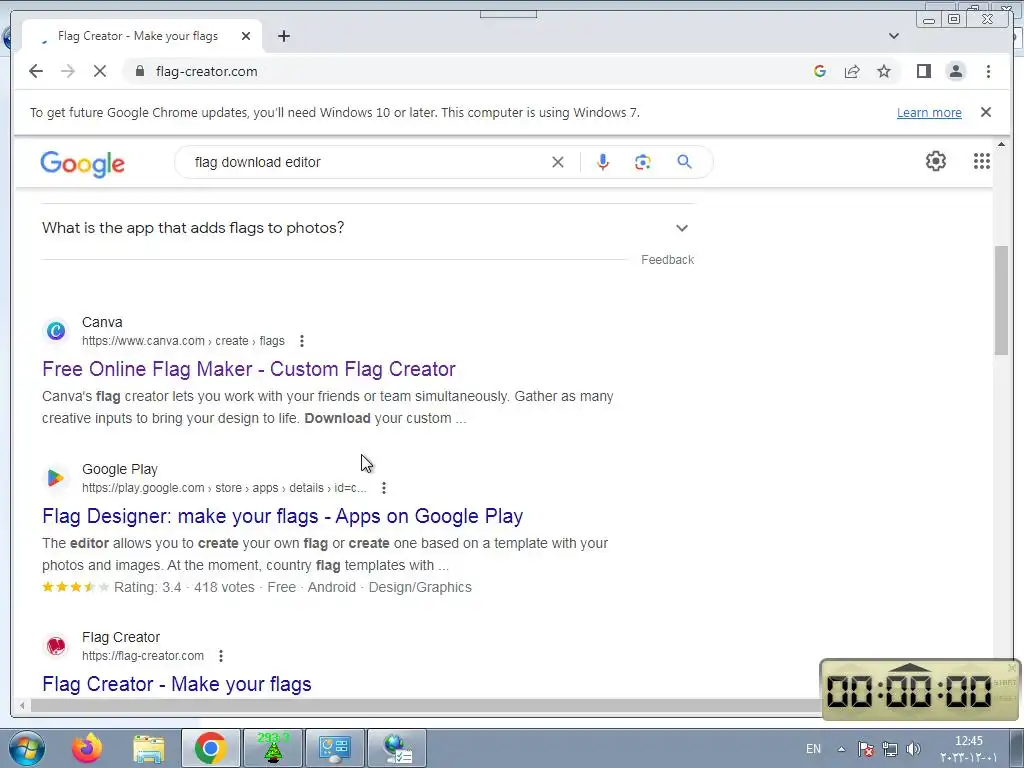Image resolution: width=1024 pixels, height=768 pixels.
Task: Click the scroll up arrow of the page
Action: tap(1001, 144)
